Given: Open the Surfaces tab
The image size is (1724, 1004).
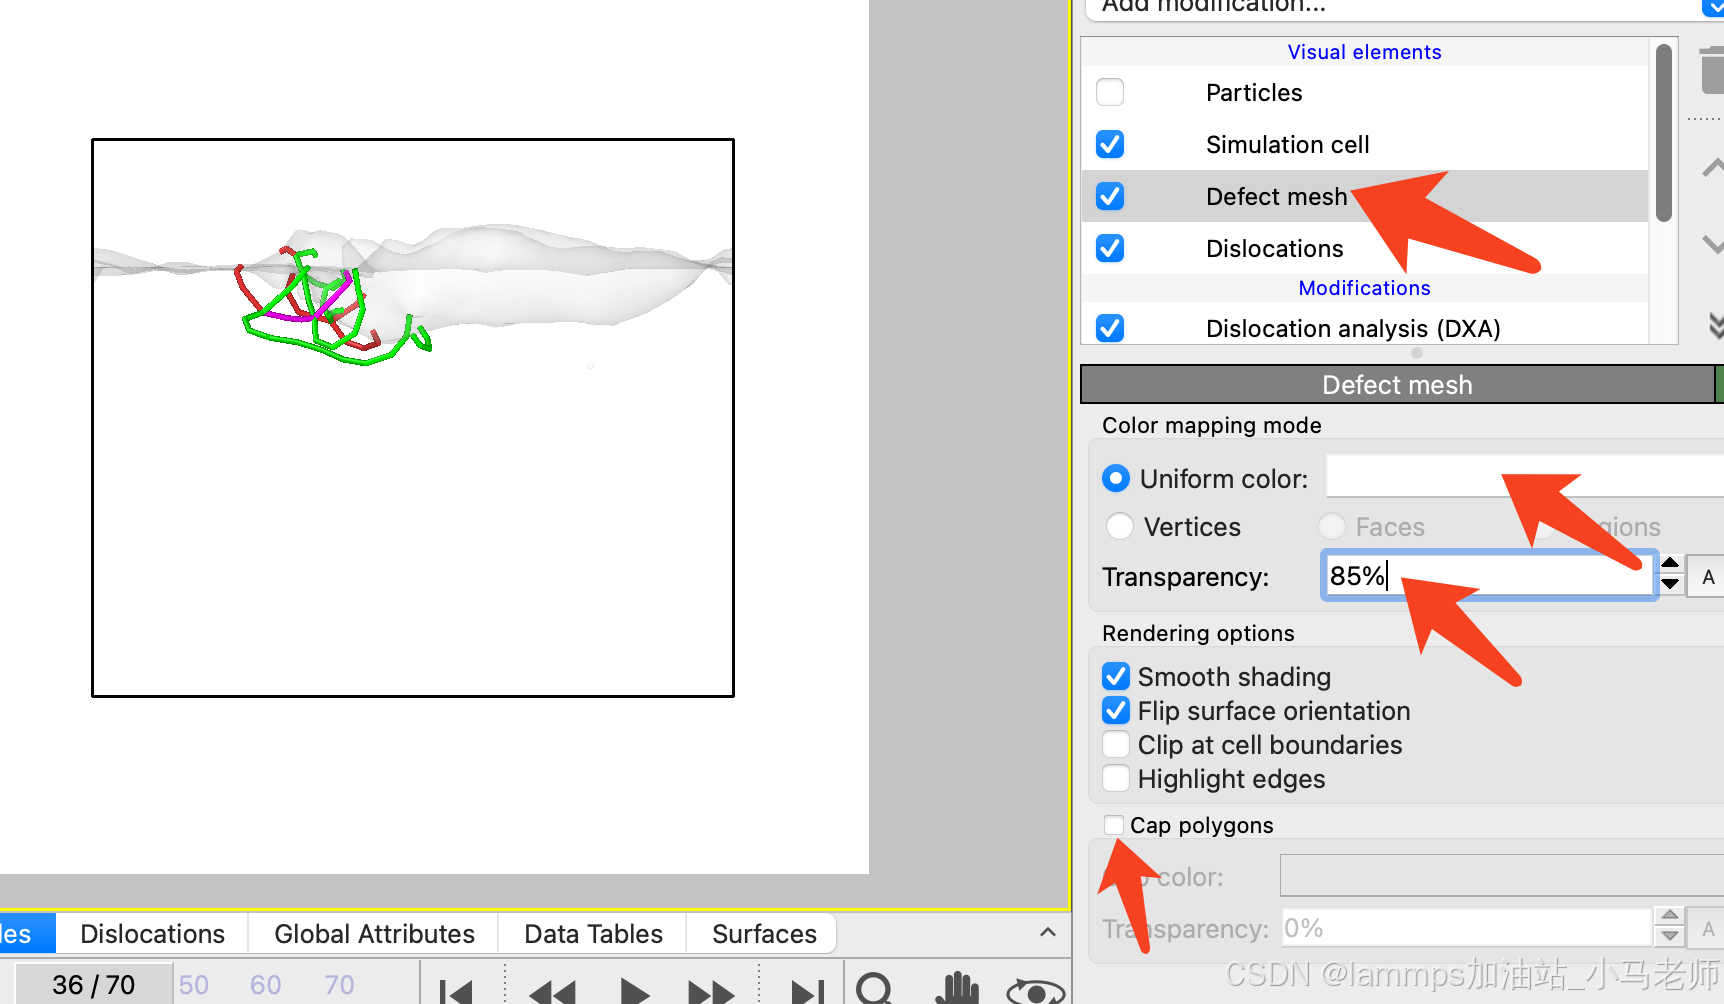Looking at the screenshot, I should click(x=764, y=934).
